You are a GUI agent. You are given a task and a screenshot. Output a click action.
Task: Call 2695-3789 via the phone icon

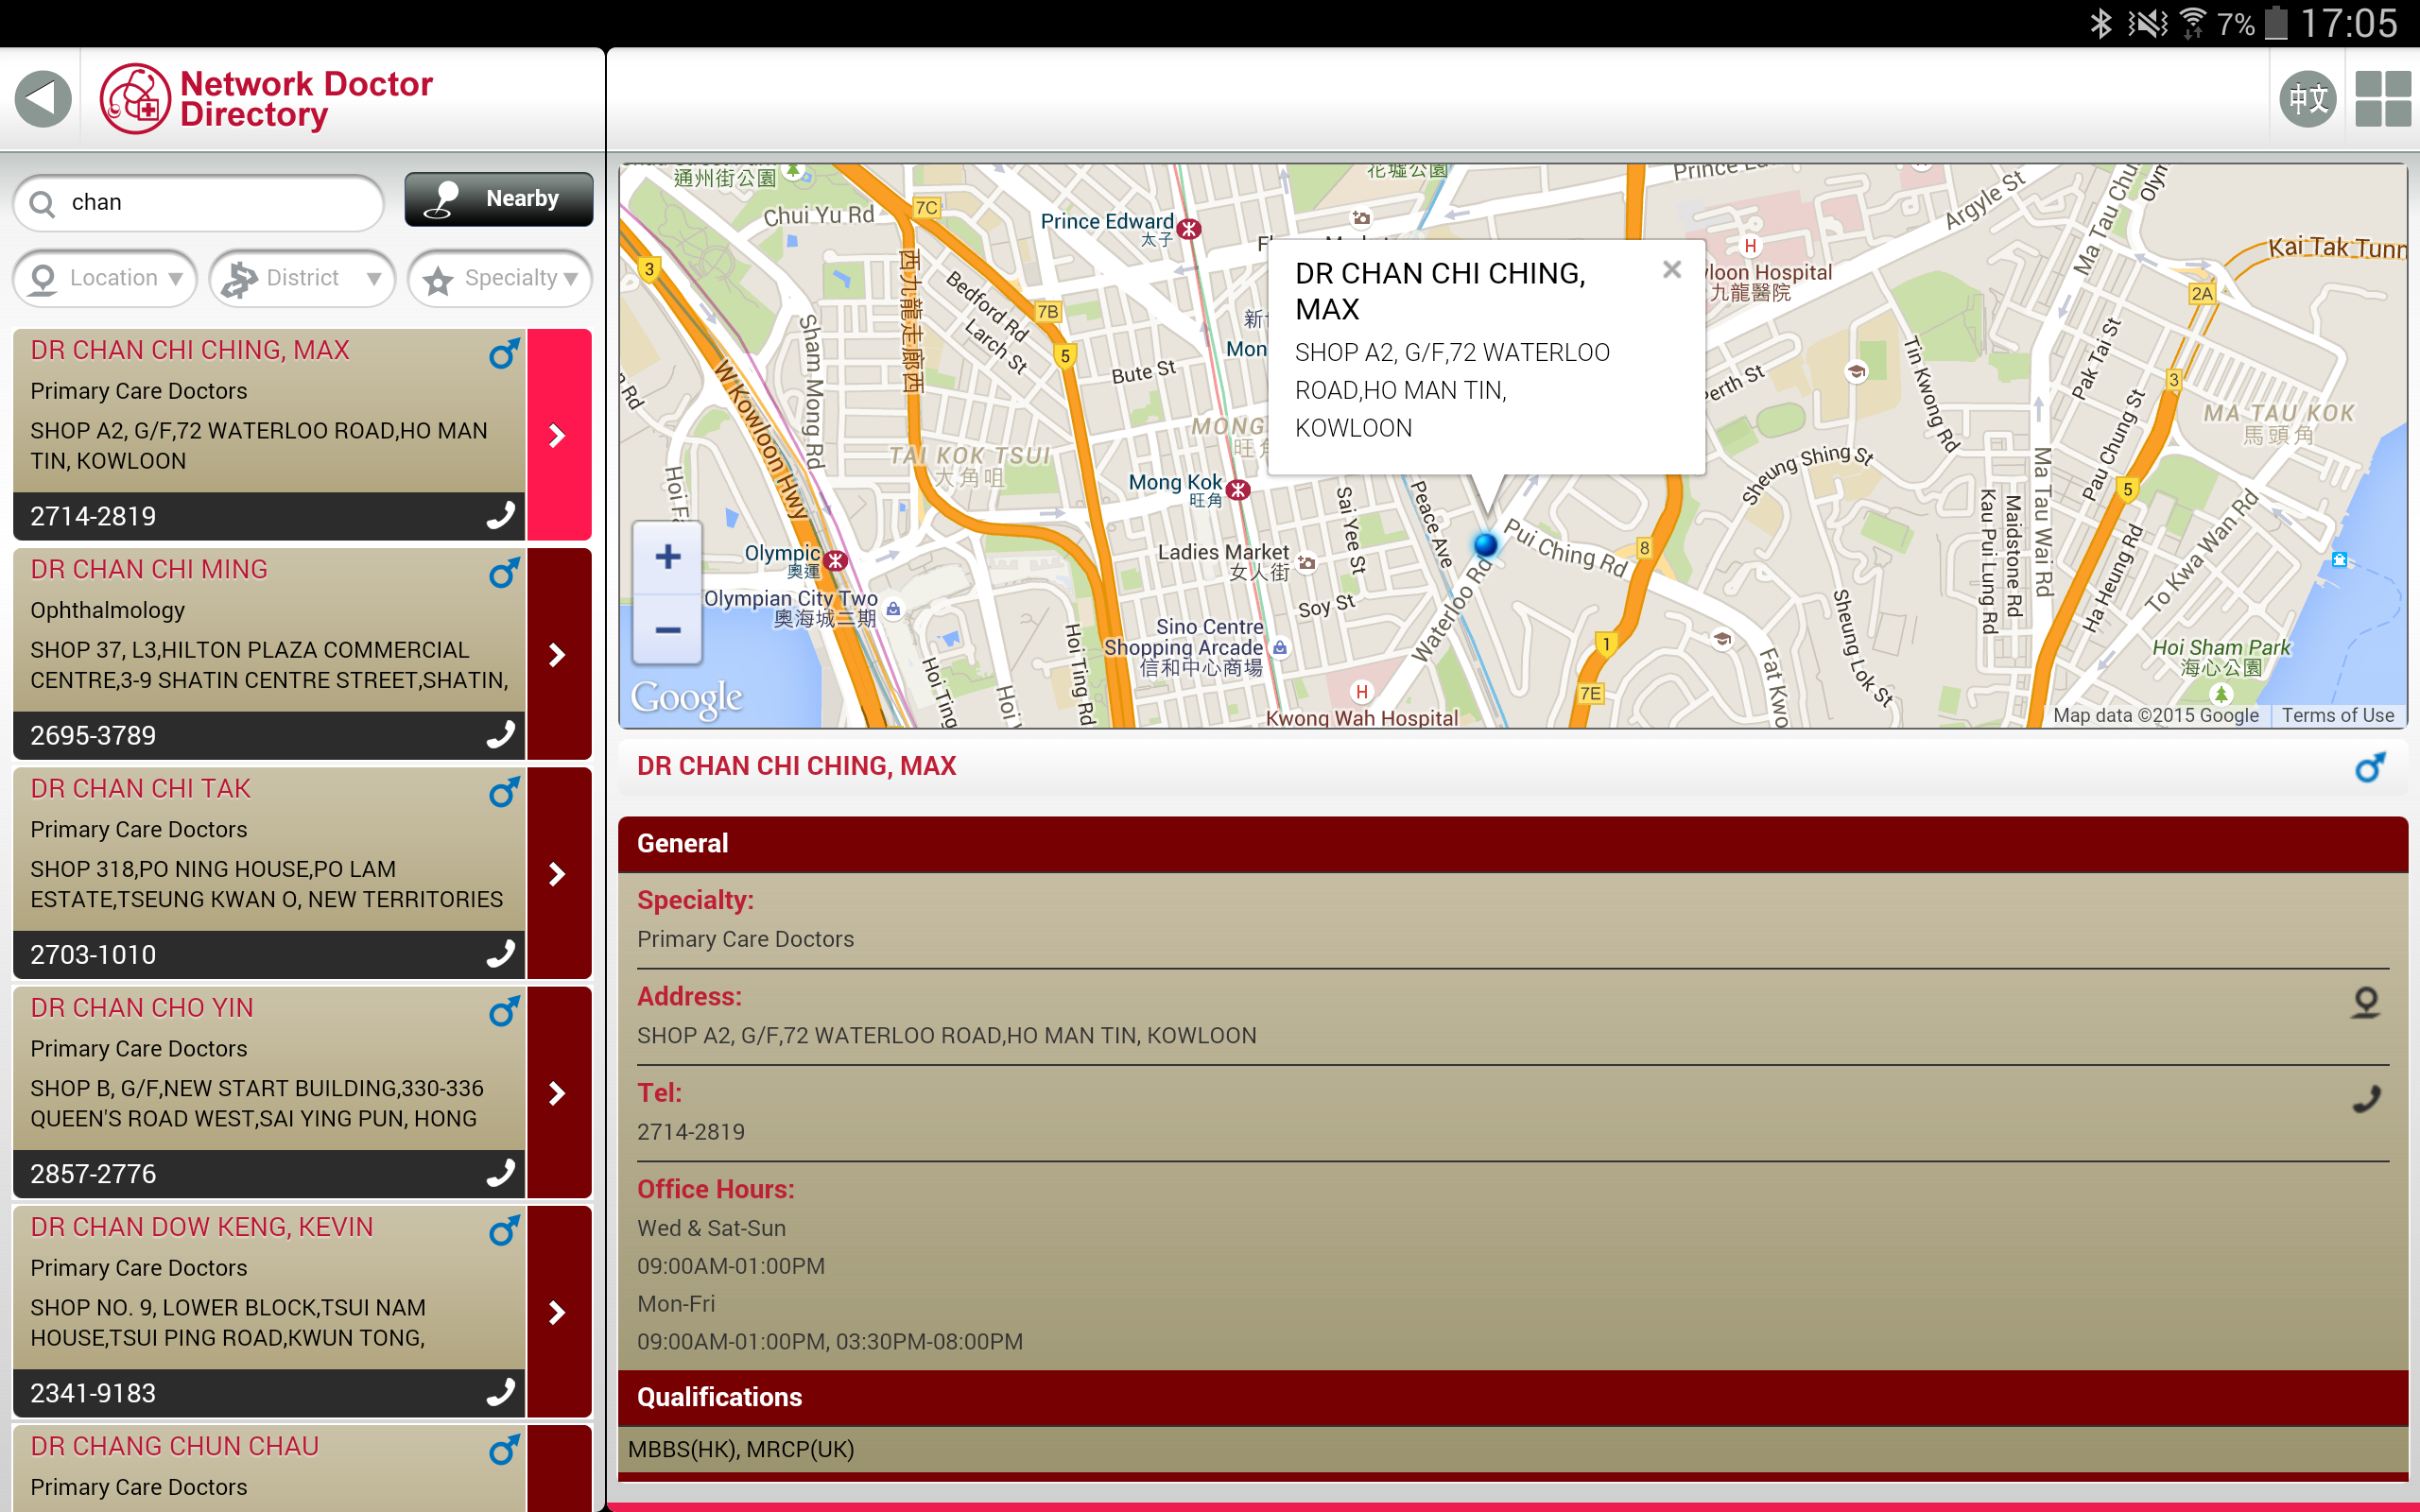pos(500,734)
